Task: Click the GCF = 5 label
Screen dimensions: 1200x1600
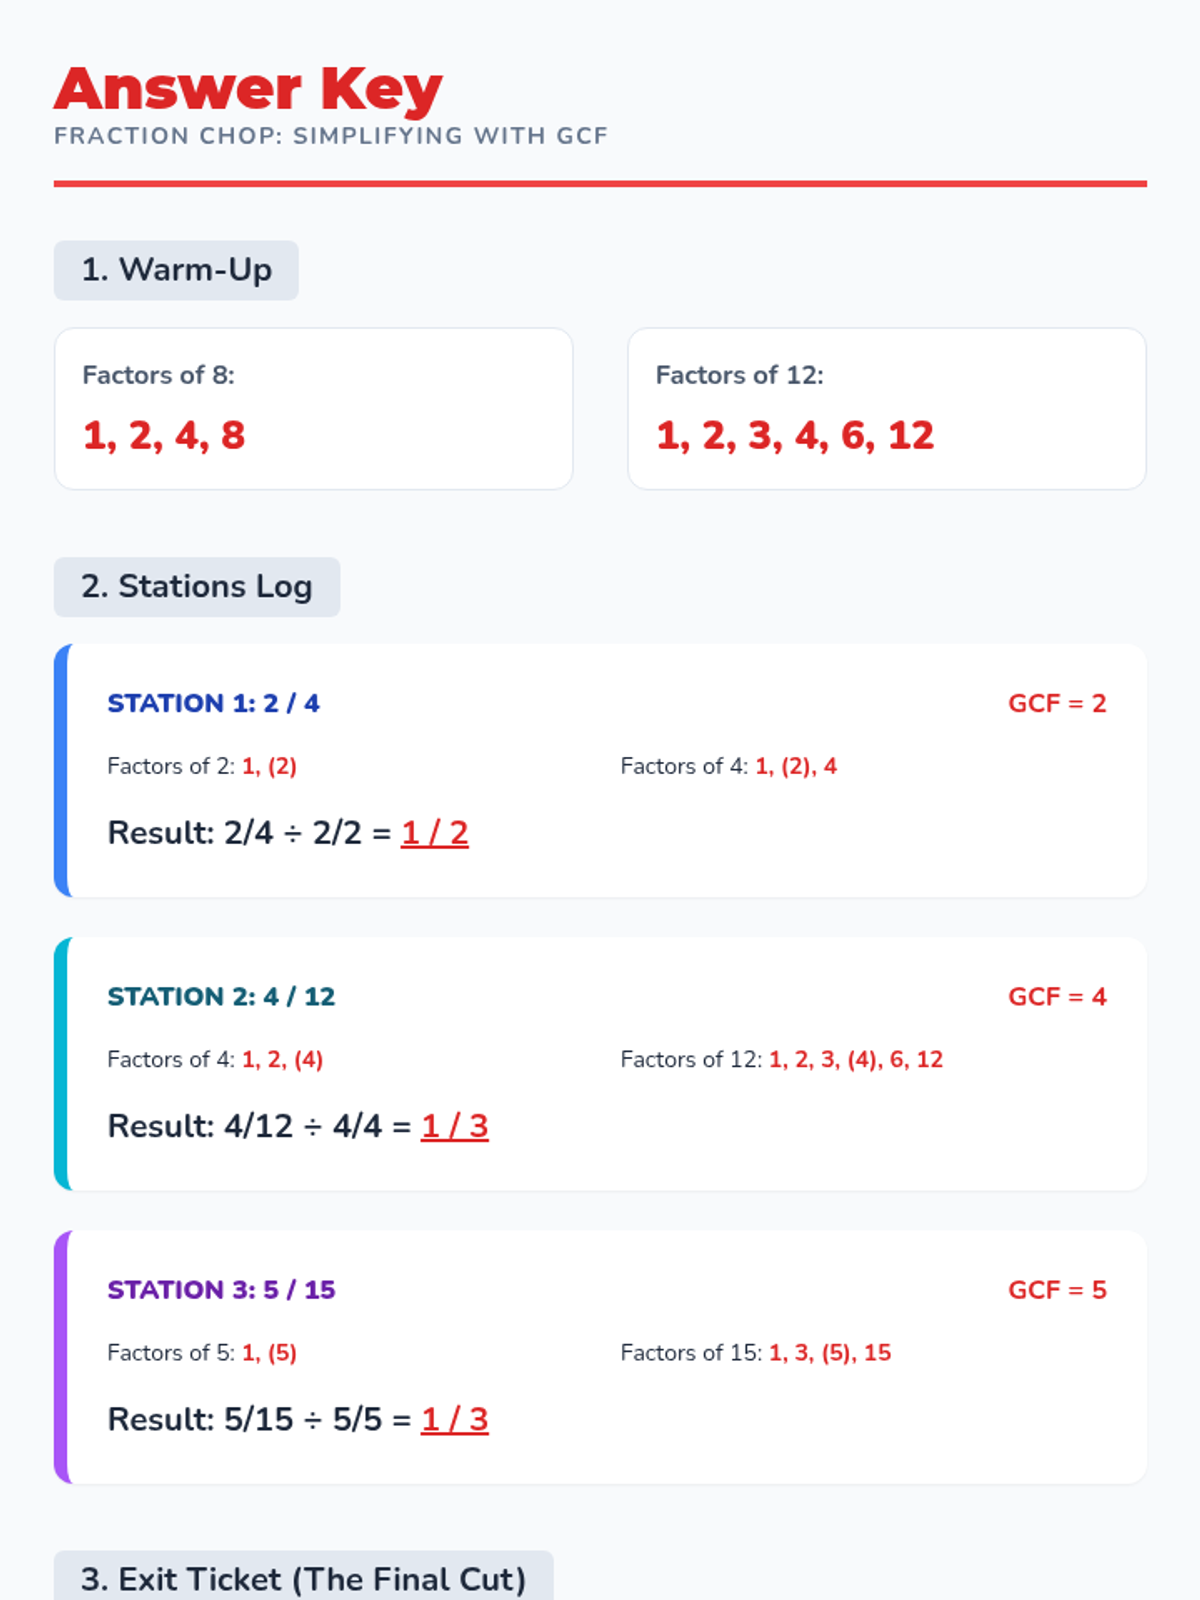Action: [1057, 1290]
